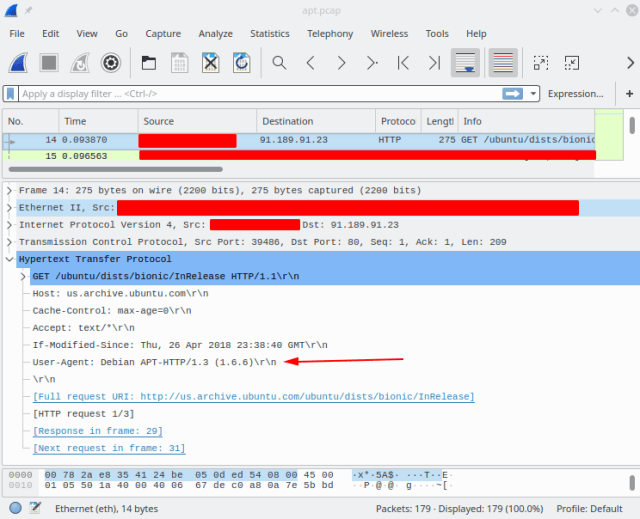This screenshot has height=519, width=640.
Task: Toggle auto-scroll during live capture
Action: pos(464,63)
